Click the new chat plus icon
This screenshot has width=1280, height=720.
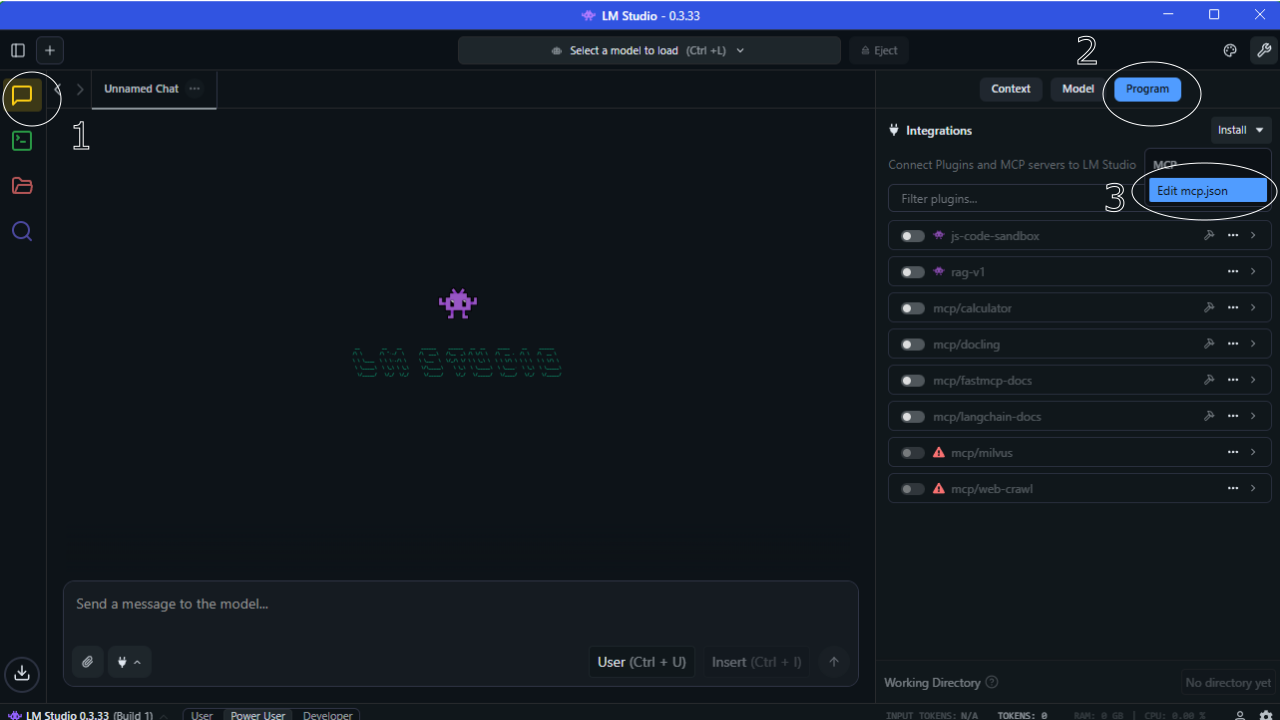(49, 50)
